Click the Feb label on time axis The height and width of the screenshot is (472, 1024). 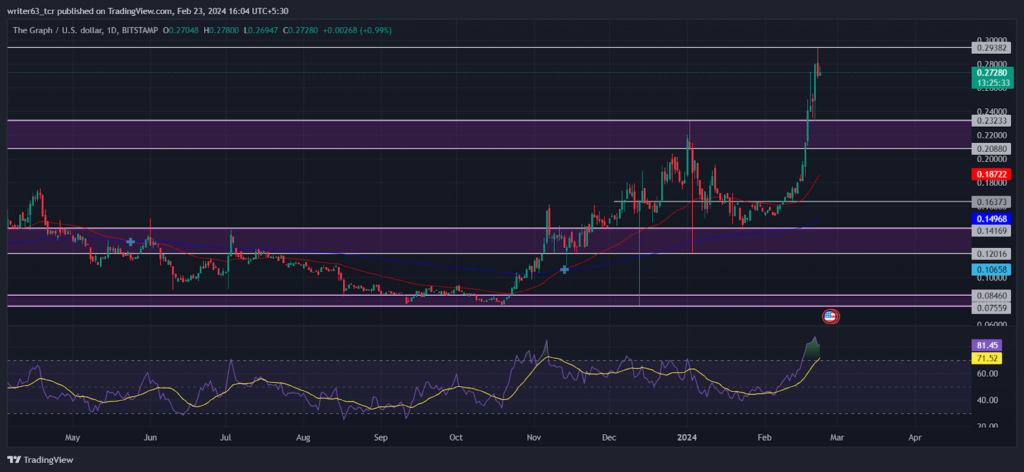pos(763,437)
